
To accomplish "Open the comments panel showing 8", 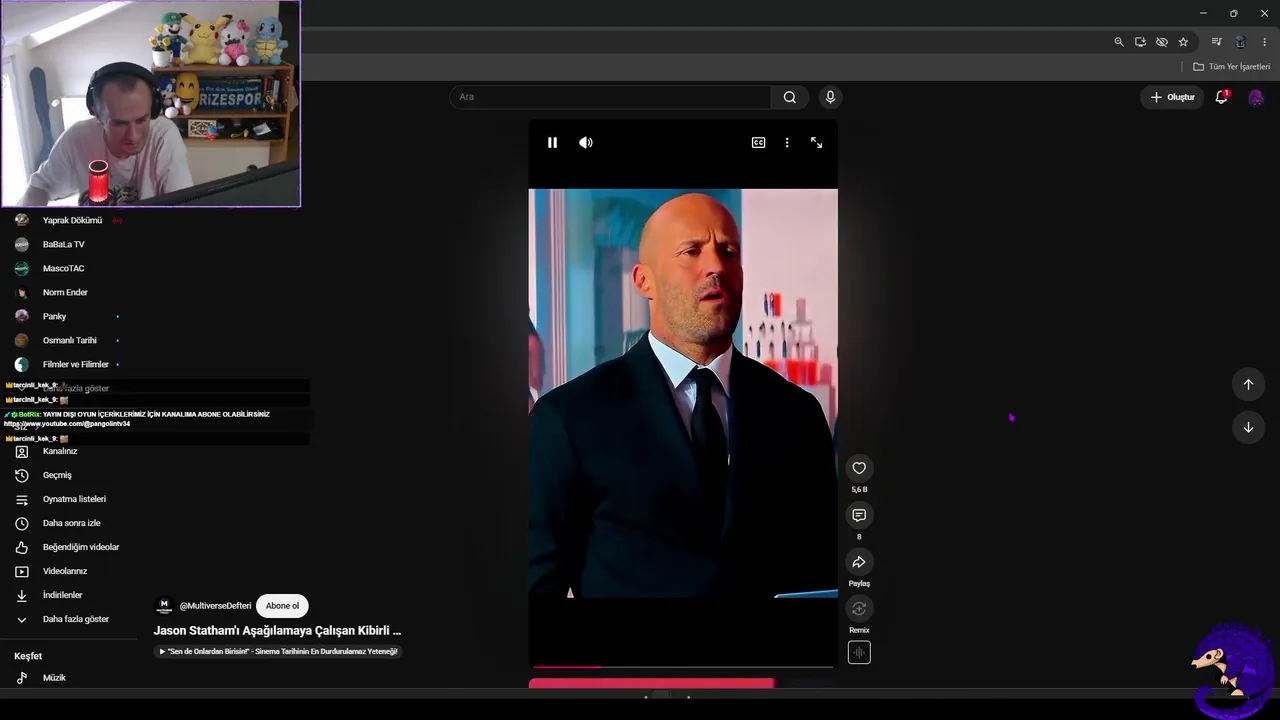I will [x=859, y=515].
